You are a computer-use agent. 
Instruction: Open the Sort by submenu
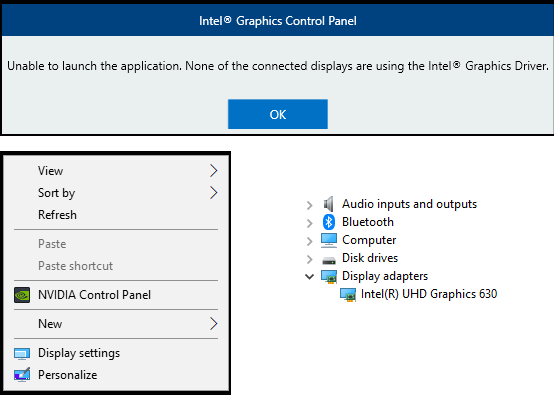(x=116, y=193)
